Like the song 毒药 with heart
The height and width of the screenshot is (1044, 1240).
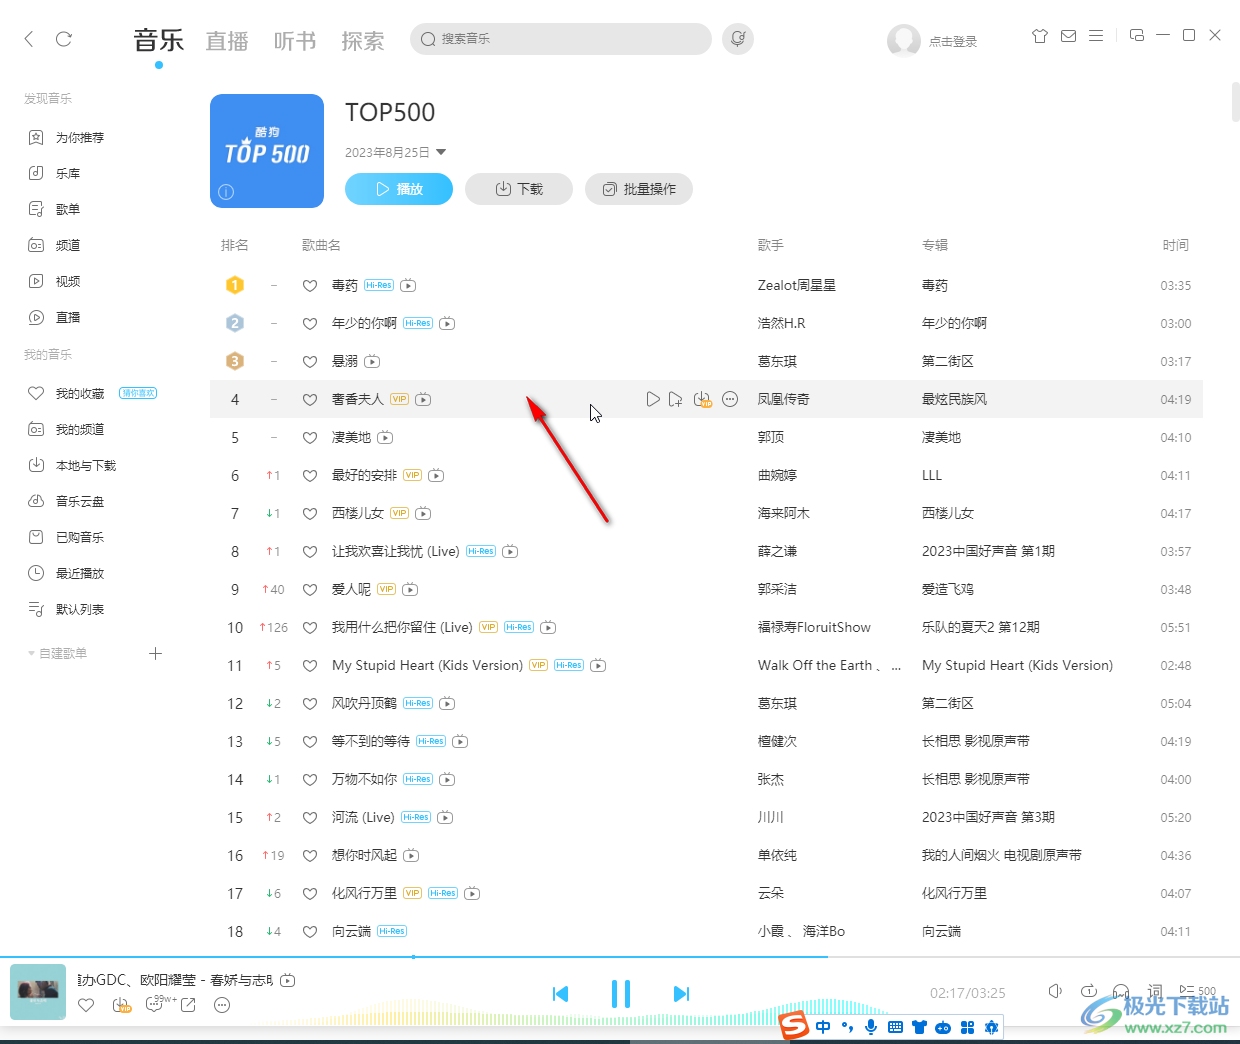coord(310,286)
